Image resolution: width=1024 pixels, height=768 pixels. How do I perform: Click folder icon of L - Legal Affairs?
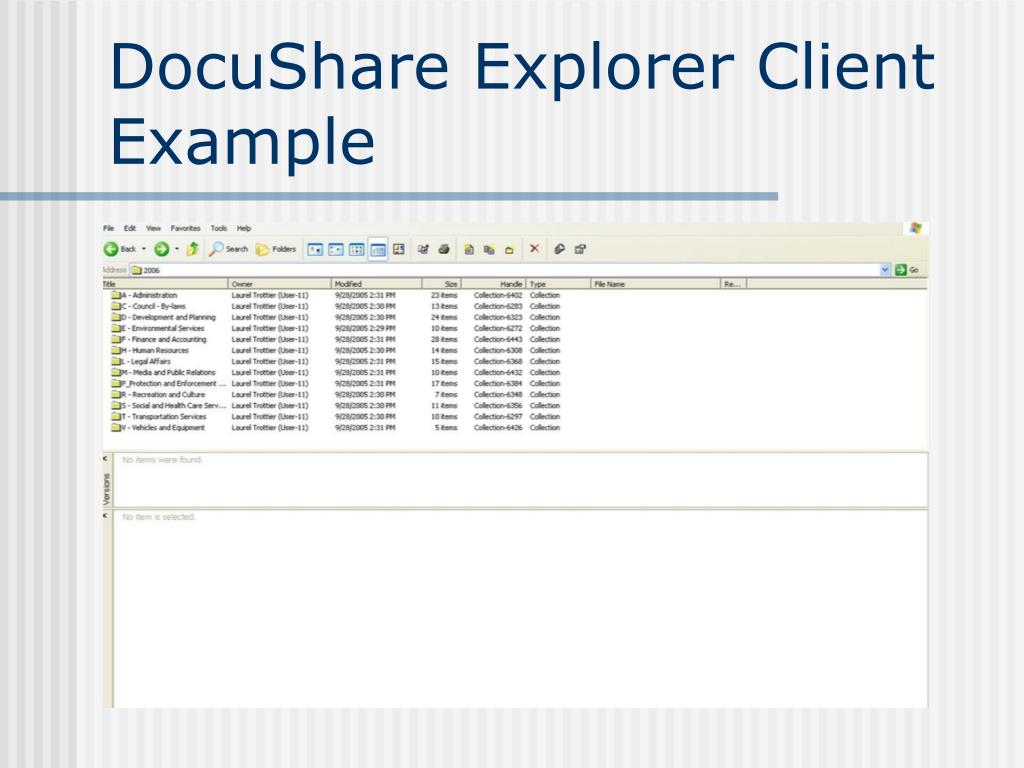pyautogui.click(x=116, y=361)
